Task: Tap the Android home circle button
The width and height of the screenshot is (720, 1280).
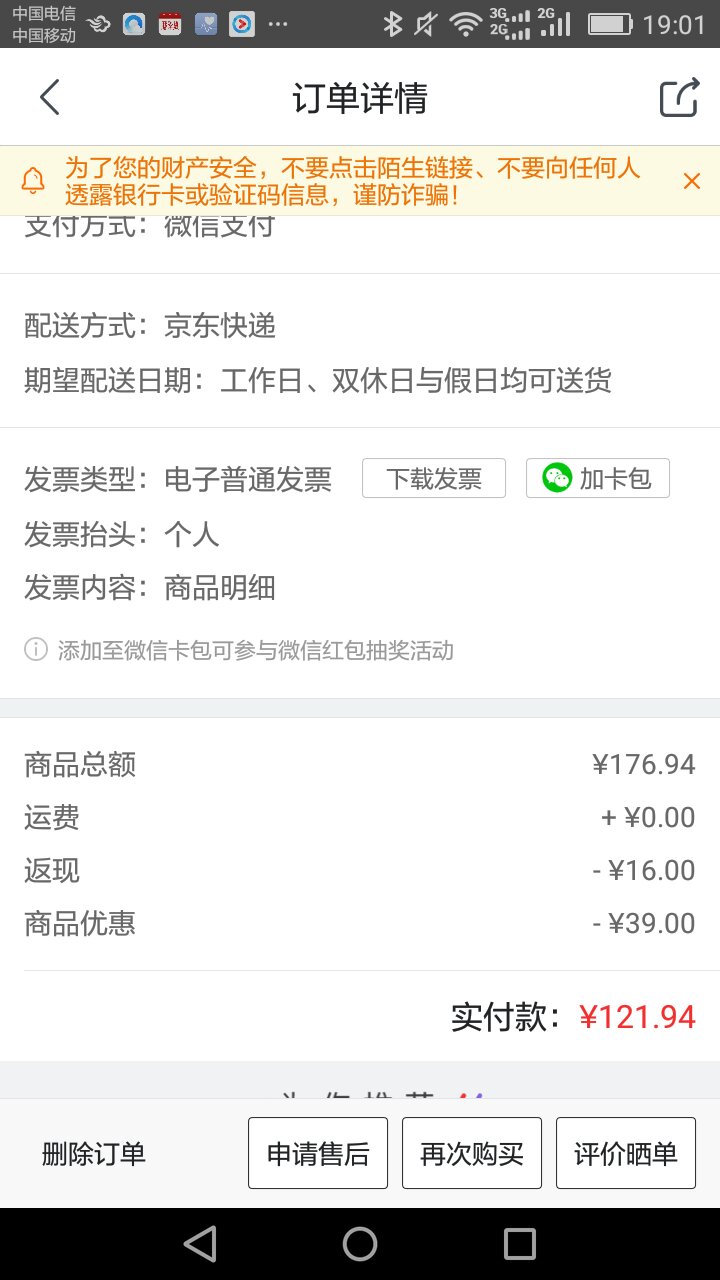Action: point(360,1244)
